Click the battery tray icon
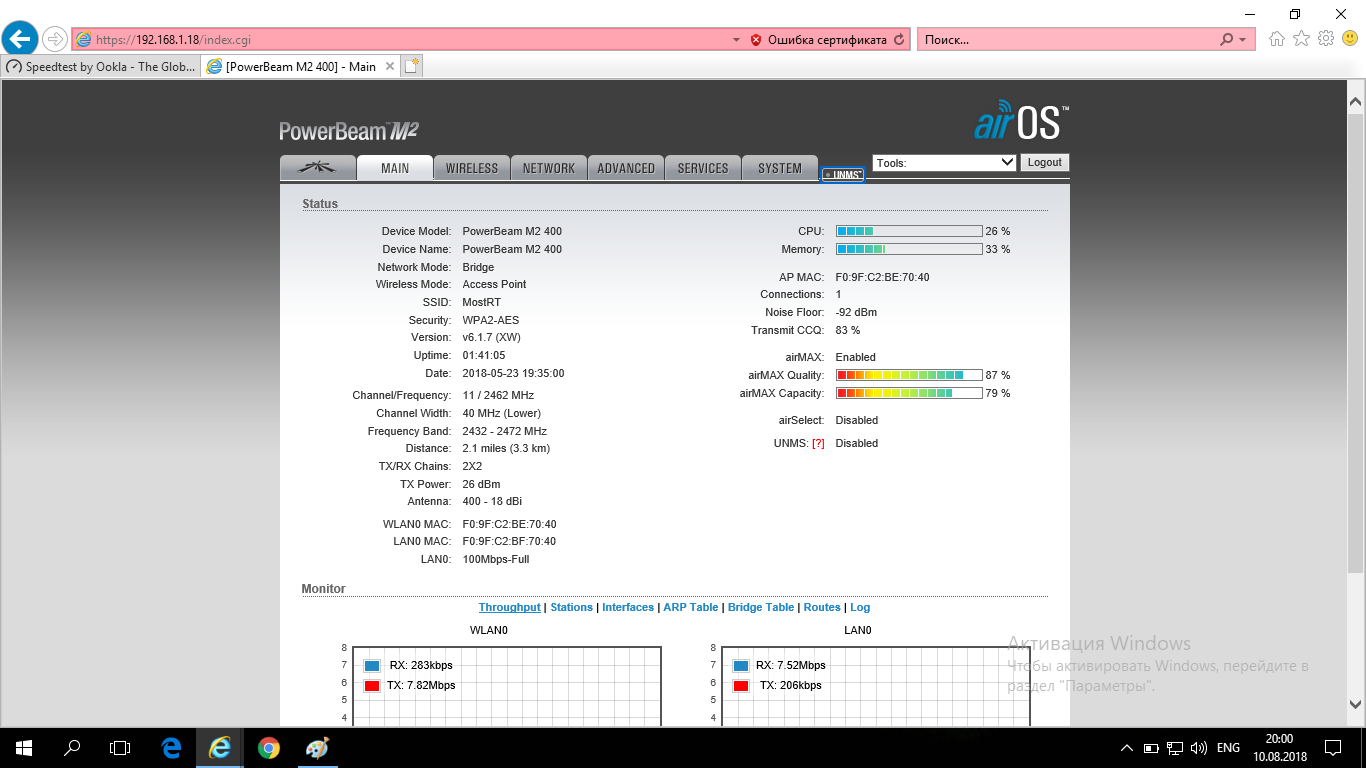This screenshot has height=768, width=1366. coord(1151,748)
